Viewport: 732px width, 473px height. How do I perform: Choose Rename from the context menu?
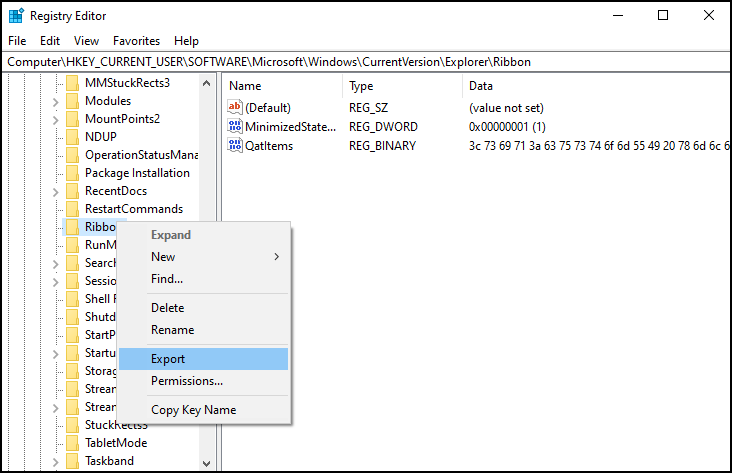[x=204, y=330]
